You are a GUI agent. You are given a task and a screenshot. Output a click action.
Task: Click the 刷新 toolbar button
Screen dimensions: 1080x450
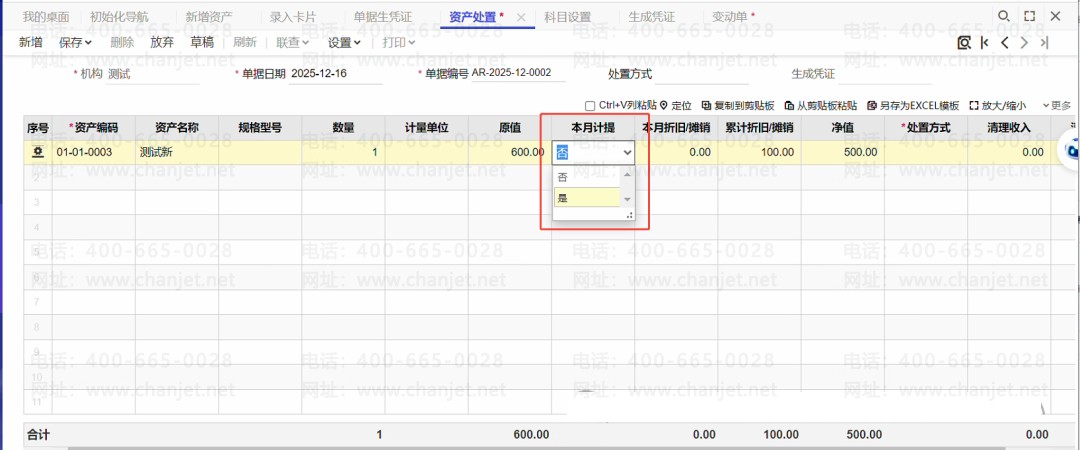(245, 42)
